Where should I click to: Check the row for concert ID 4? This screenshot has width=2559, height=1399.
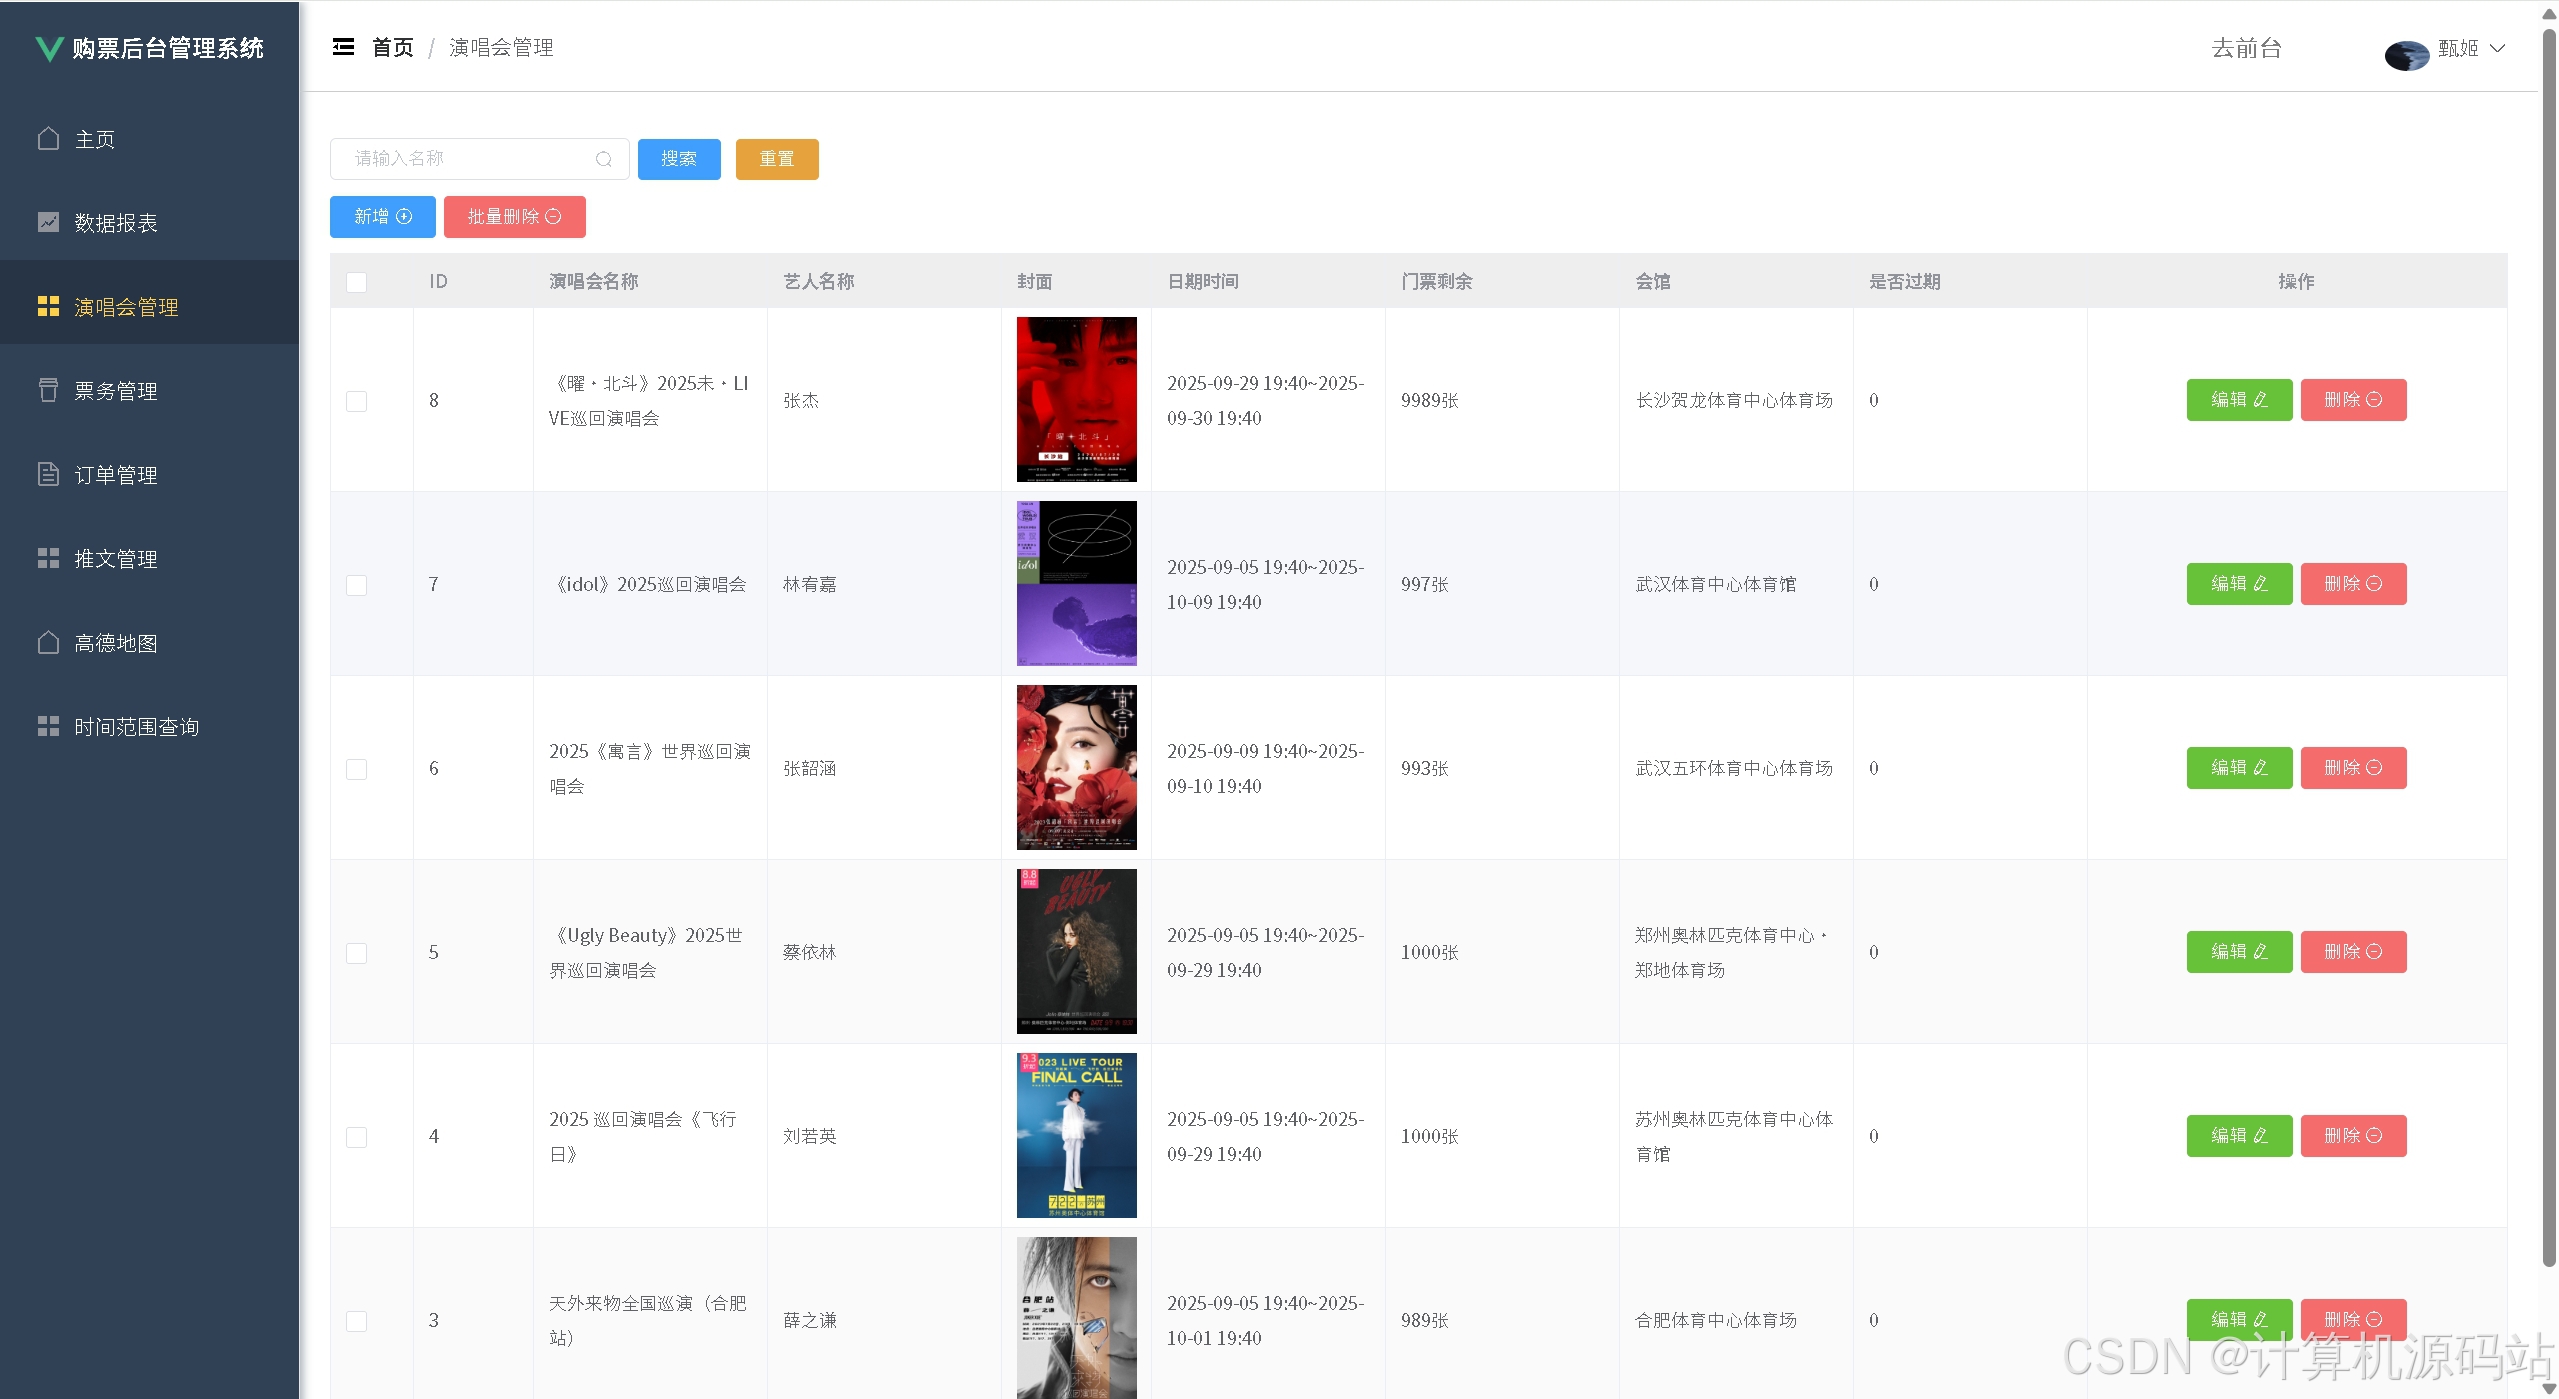coord(356,1137)
